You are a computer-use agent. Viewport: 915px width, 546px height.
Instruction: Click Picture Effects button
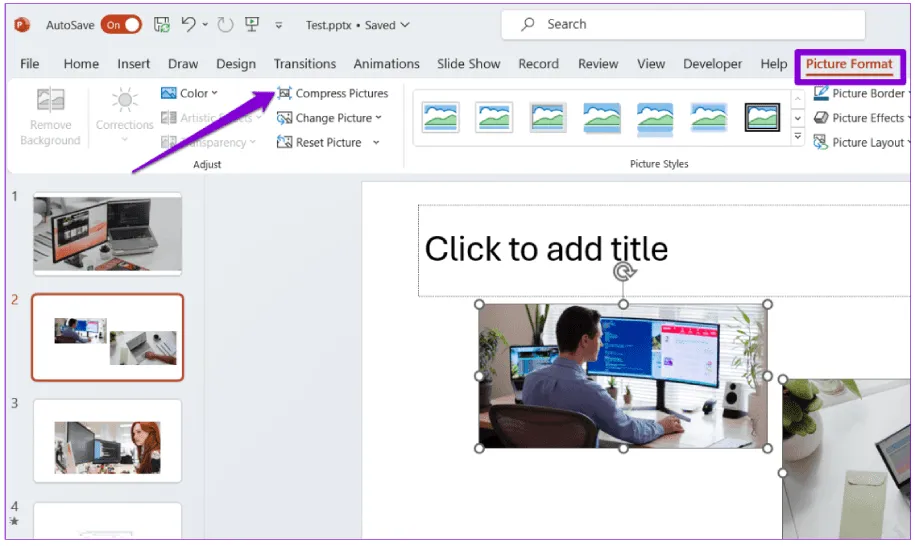point(862,118)
